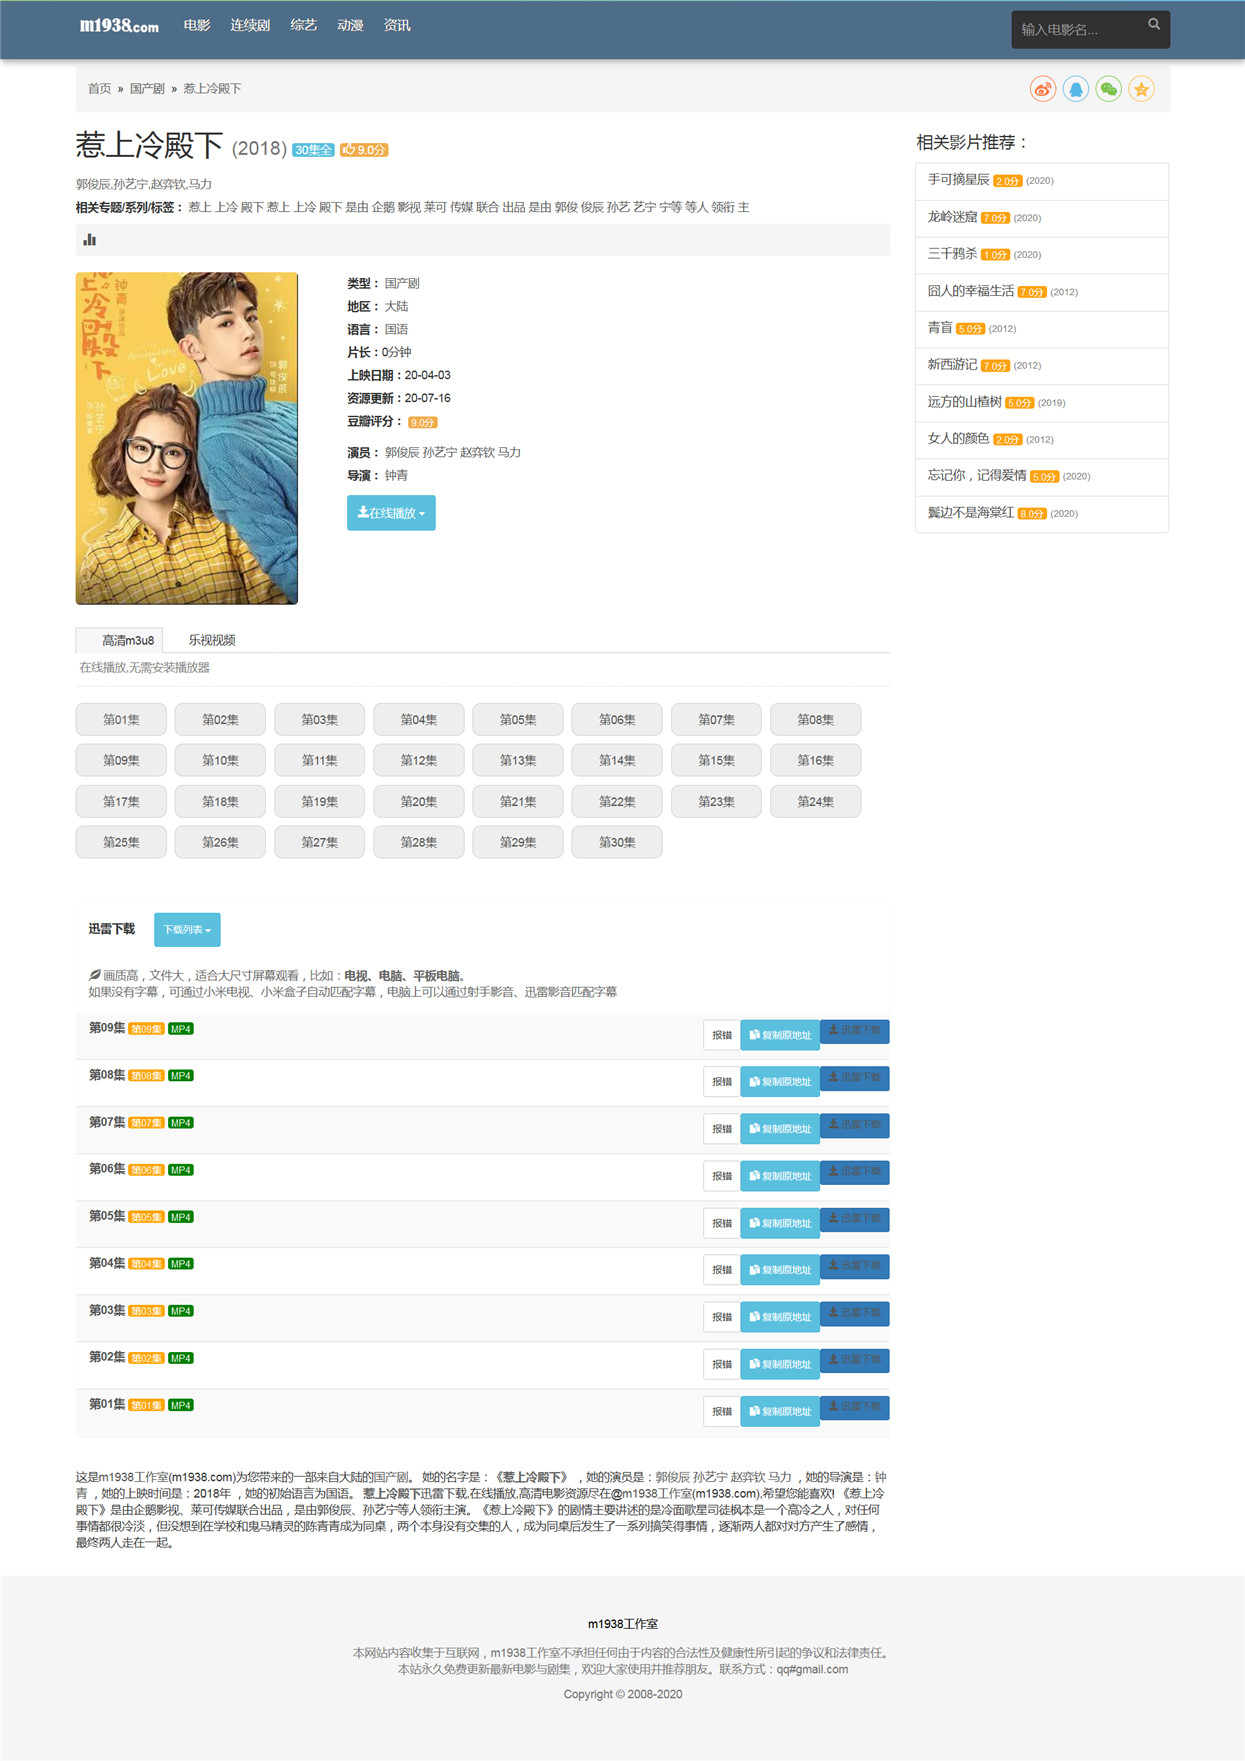Open the 连续剧 navigation menu
The width and height of the screenshot is (1245, 1761).
coord(250,25)
